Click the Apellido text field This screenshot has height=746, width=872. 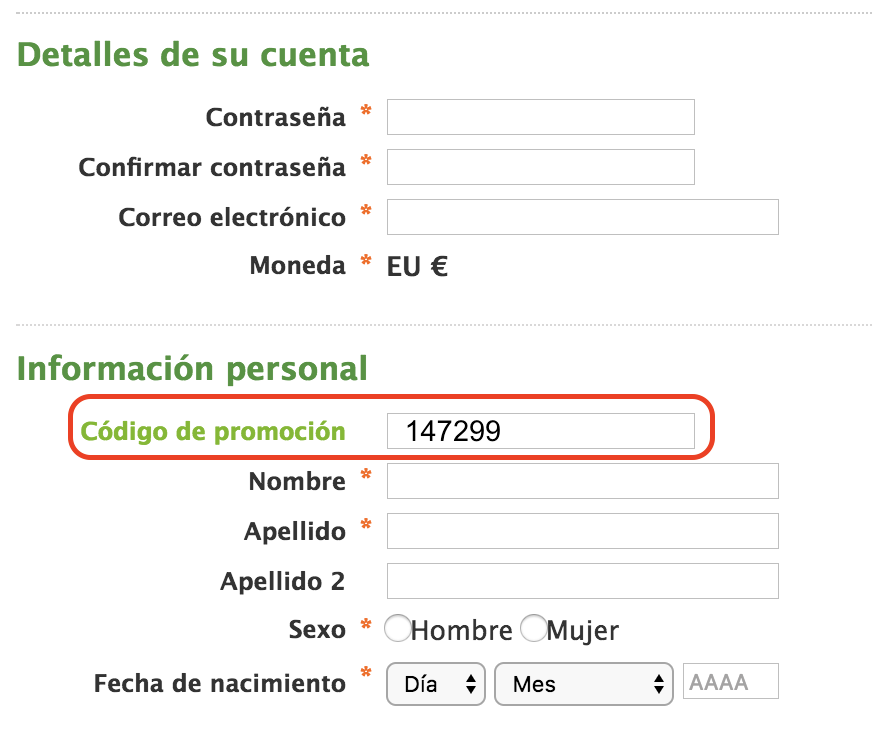coord(583,531)
